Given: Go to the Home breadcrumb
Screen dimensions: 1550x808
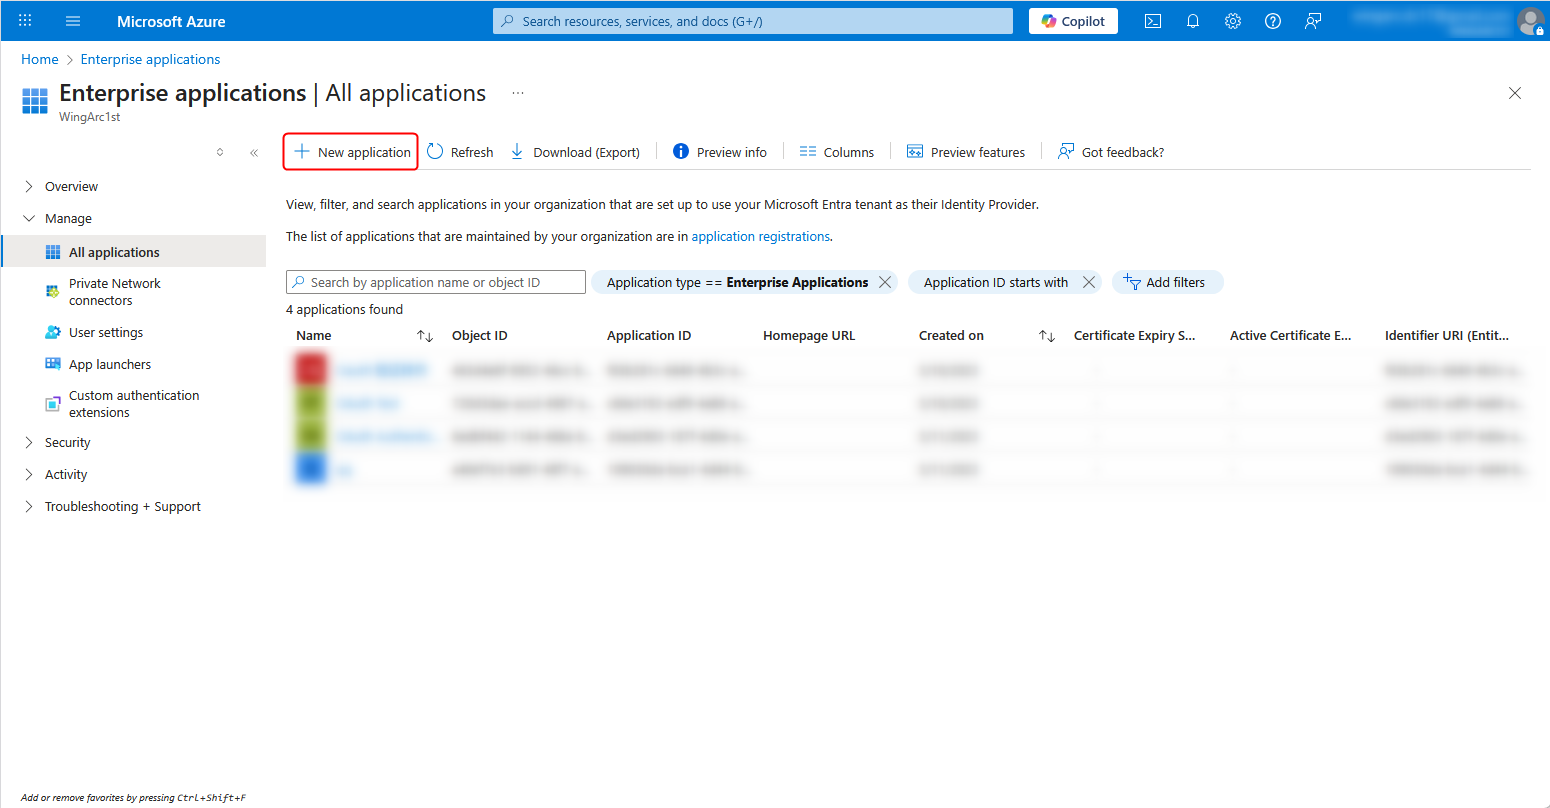Looking at the screenshot, I should point(40,59).
